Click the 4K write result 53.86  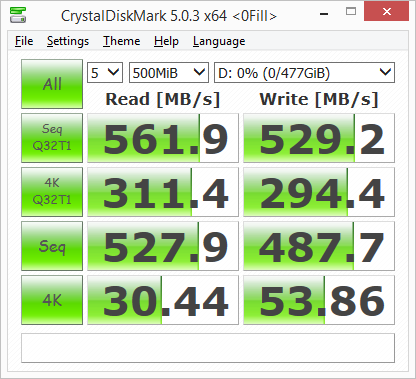[x=319, y=300]
